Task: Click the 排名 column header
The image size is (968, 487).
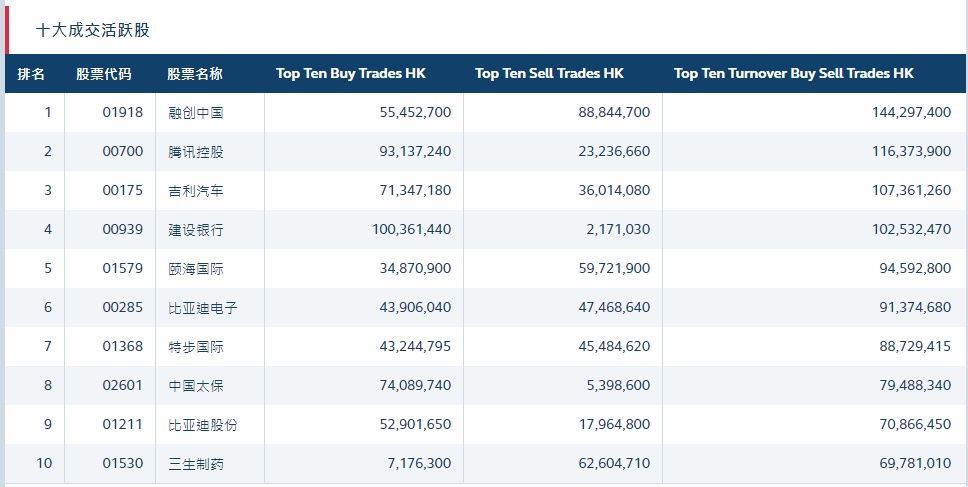Action: pos(32,74)
